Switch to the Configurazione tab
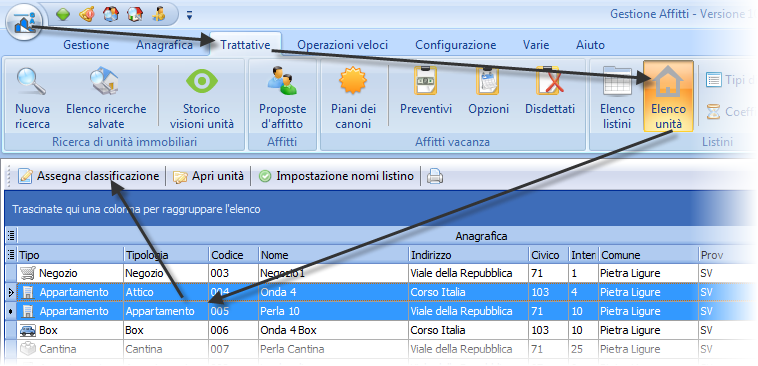Viewport: 758px width, 366px height. click(455, 45)
